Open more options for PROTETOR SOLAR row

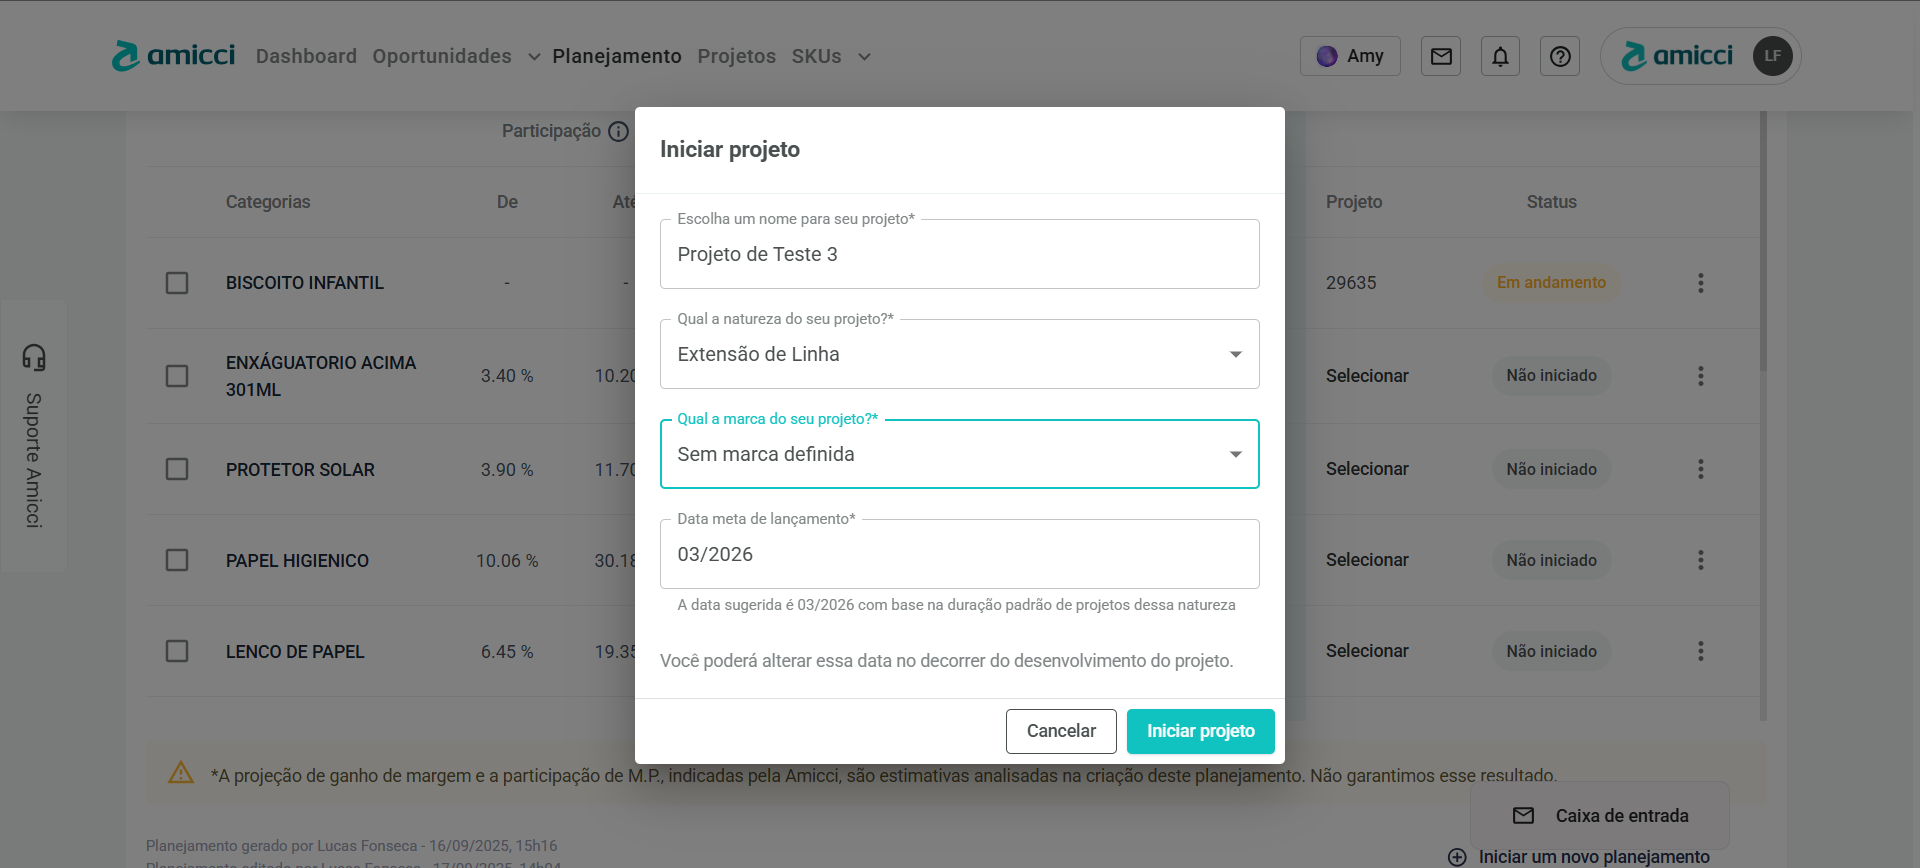1700,469
